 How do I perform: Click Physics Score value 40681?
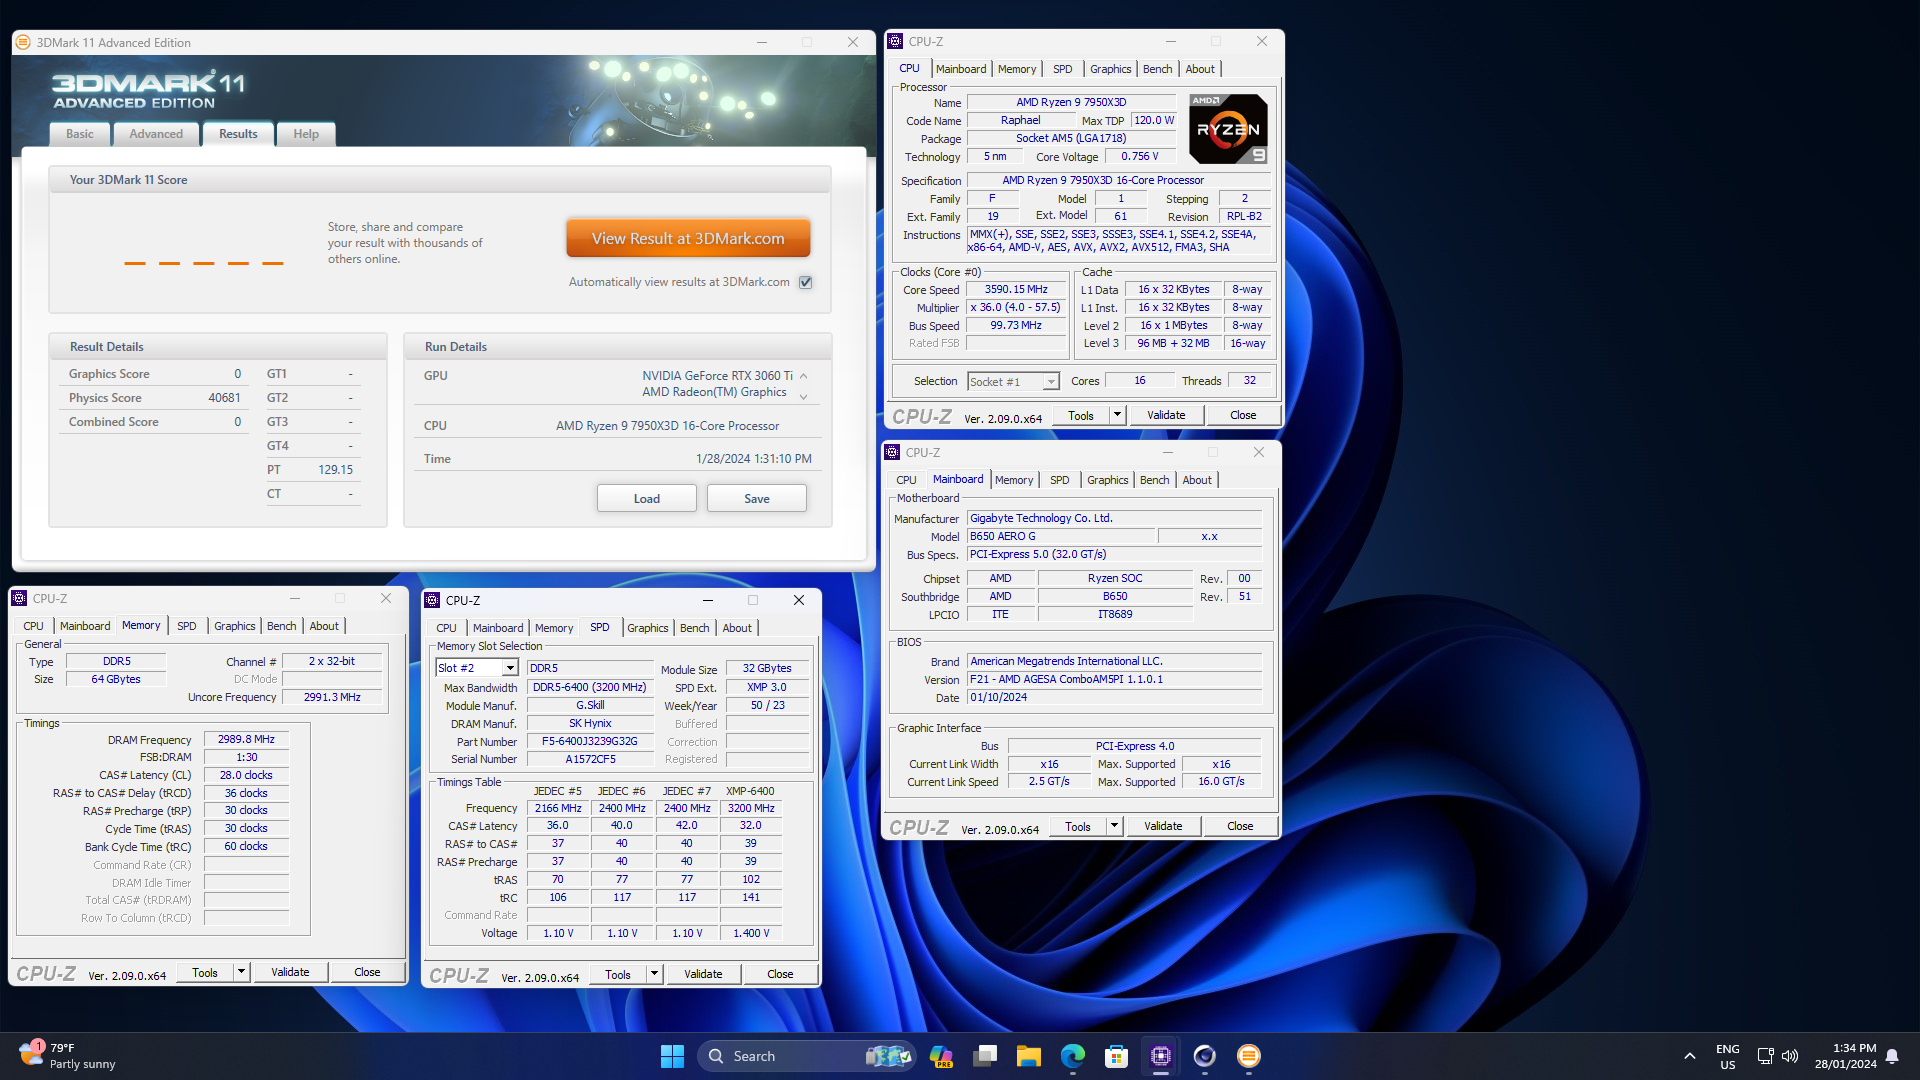[224, 398]
